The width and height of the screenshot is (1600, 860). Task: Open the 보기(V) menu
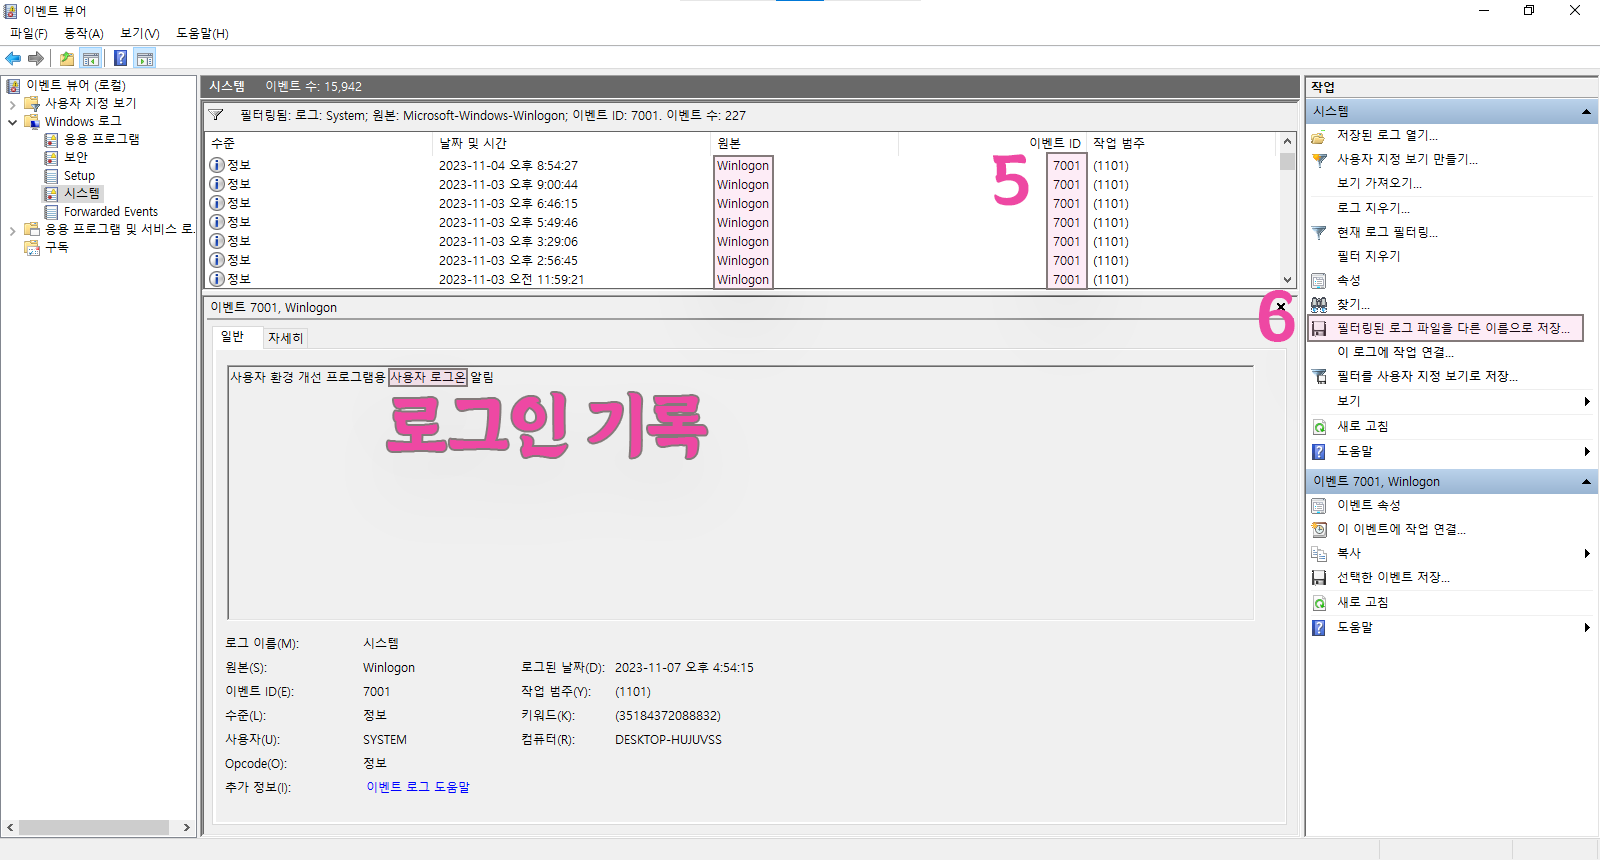coord(140,33)
